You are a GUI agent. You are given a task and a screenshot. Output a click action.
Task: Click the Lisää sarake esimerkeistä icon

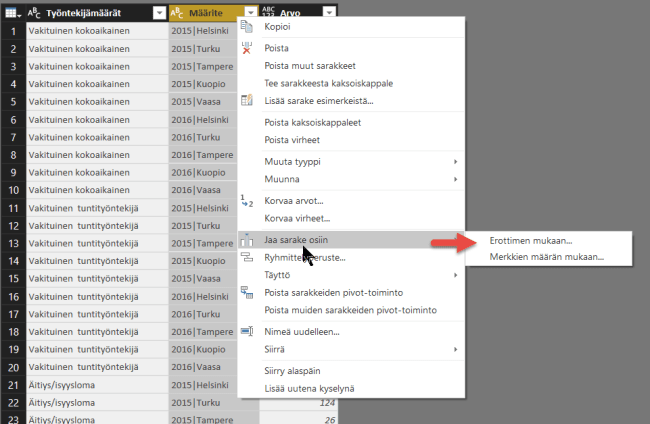pos(247,101)
